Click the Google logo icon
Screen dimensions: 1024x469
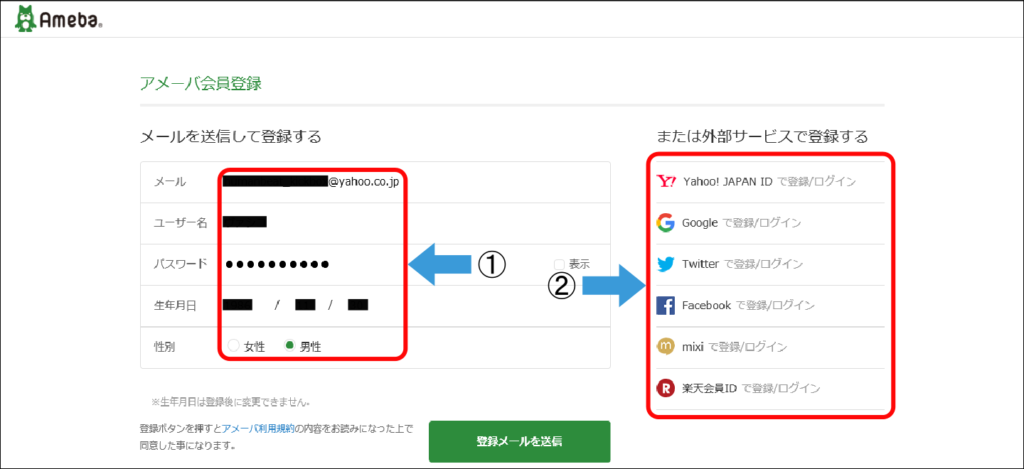666,223
